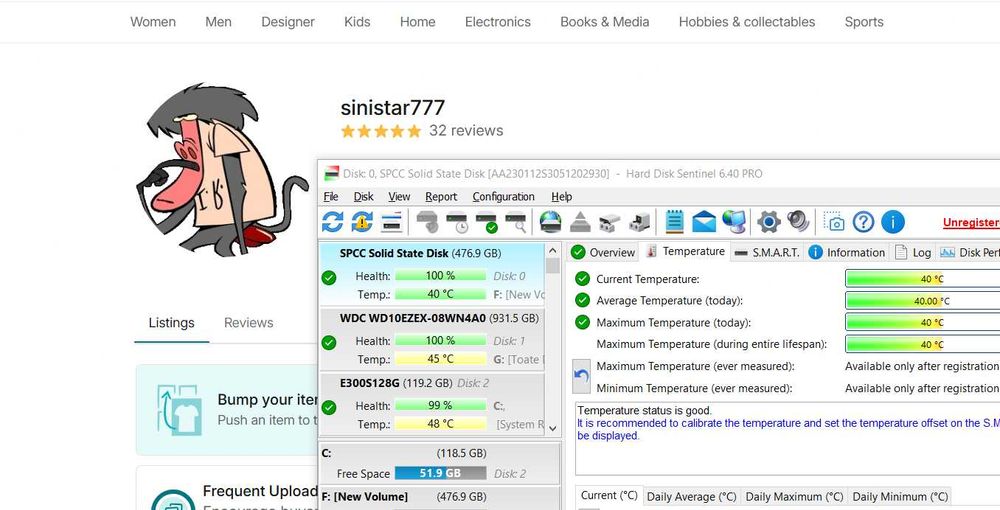Image resolution: width=1000 pixels, height=510 pixels.
Task: Open the Configuration menu
Action: pyautogui.click(x=503, y=196)
